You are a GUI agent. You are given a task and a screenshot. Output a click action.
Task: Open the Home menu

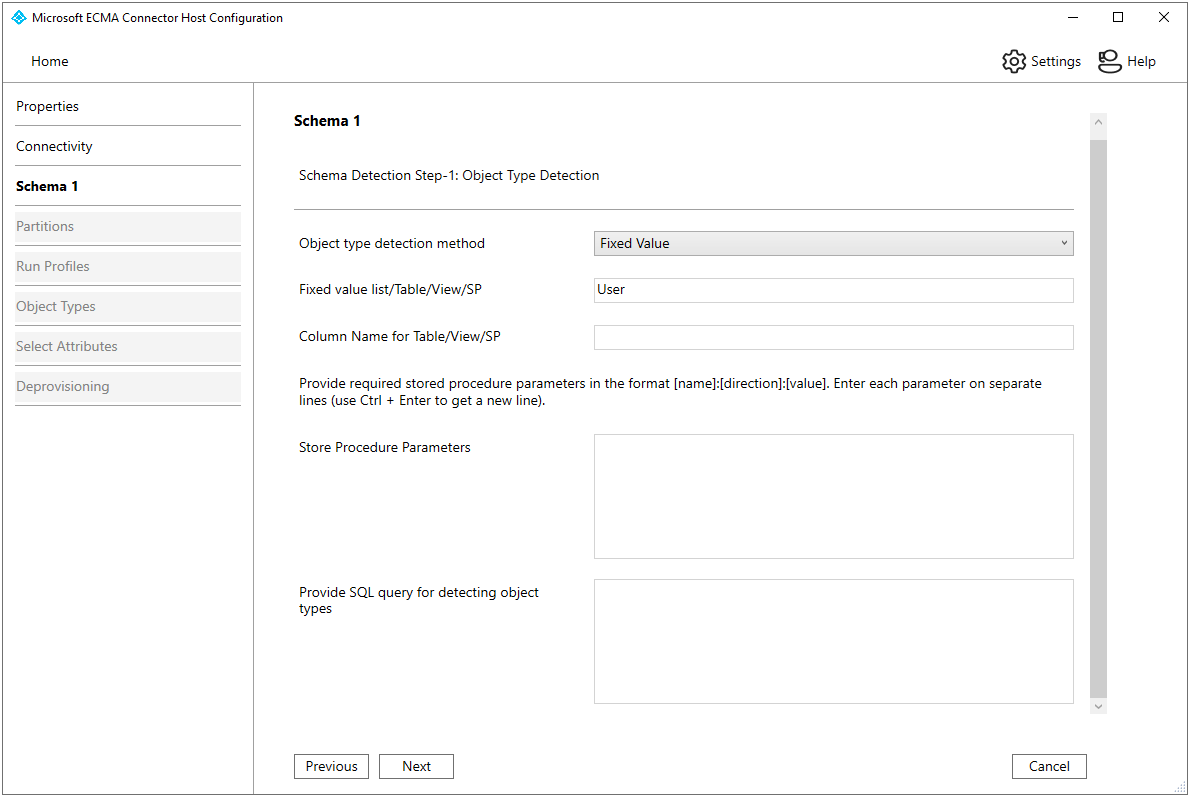pyautogui.click(x=49, y=61)
